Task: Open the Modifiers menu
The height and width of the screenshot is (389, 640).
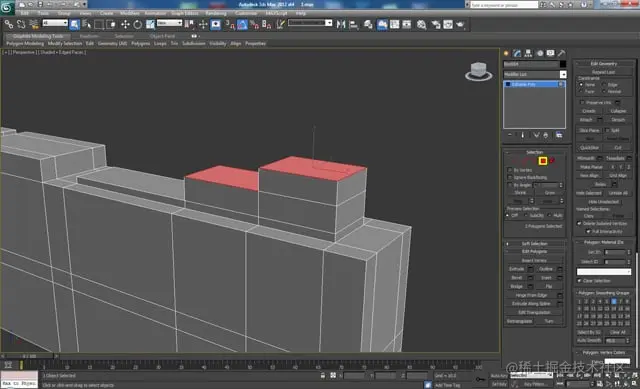Action: click(129, 13)
